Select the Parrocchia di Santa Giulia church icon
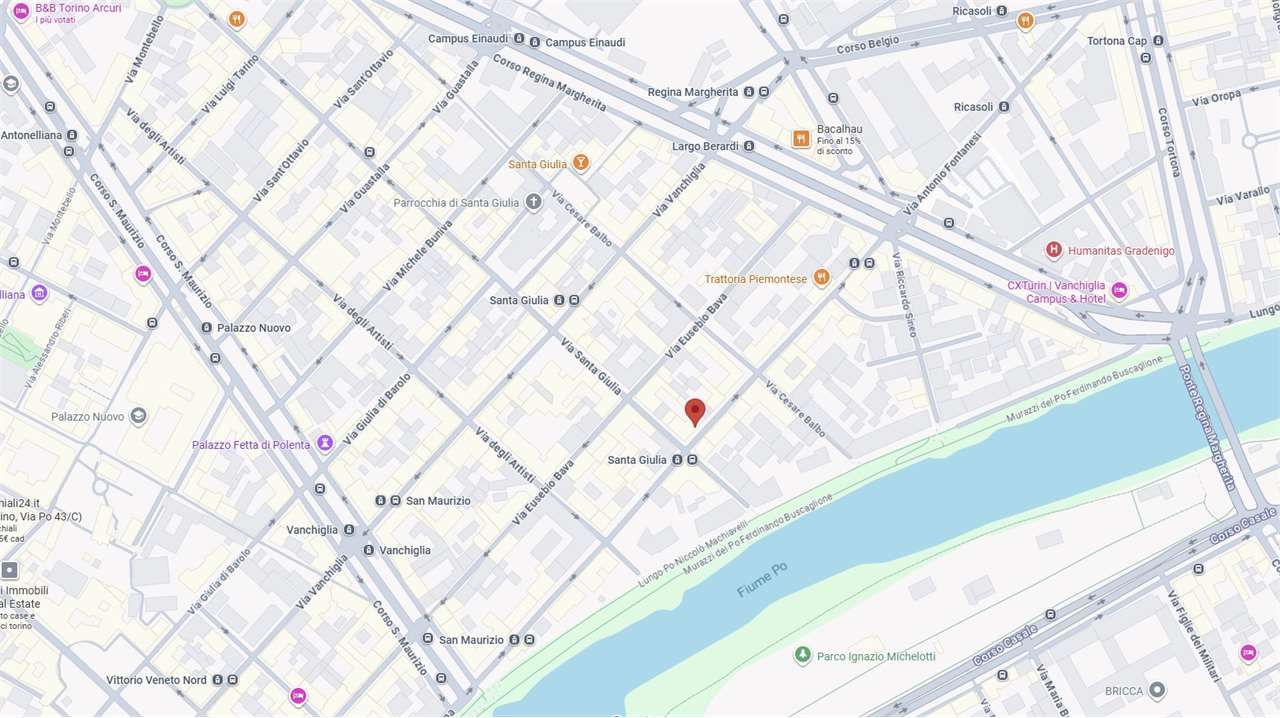1280x718 pixels. click(534, 202)
